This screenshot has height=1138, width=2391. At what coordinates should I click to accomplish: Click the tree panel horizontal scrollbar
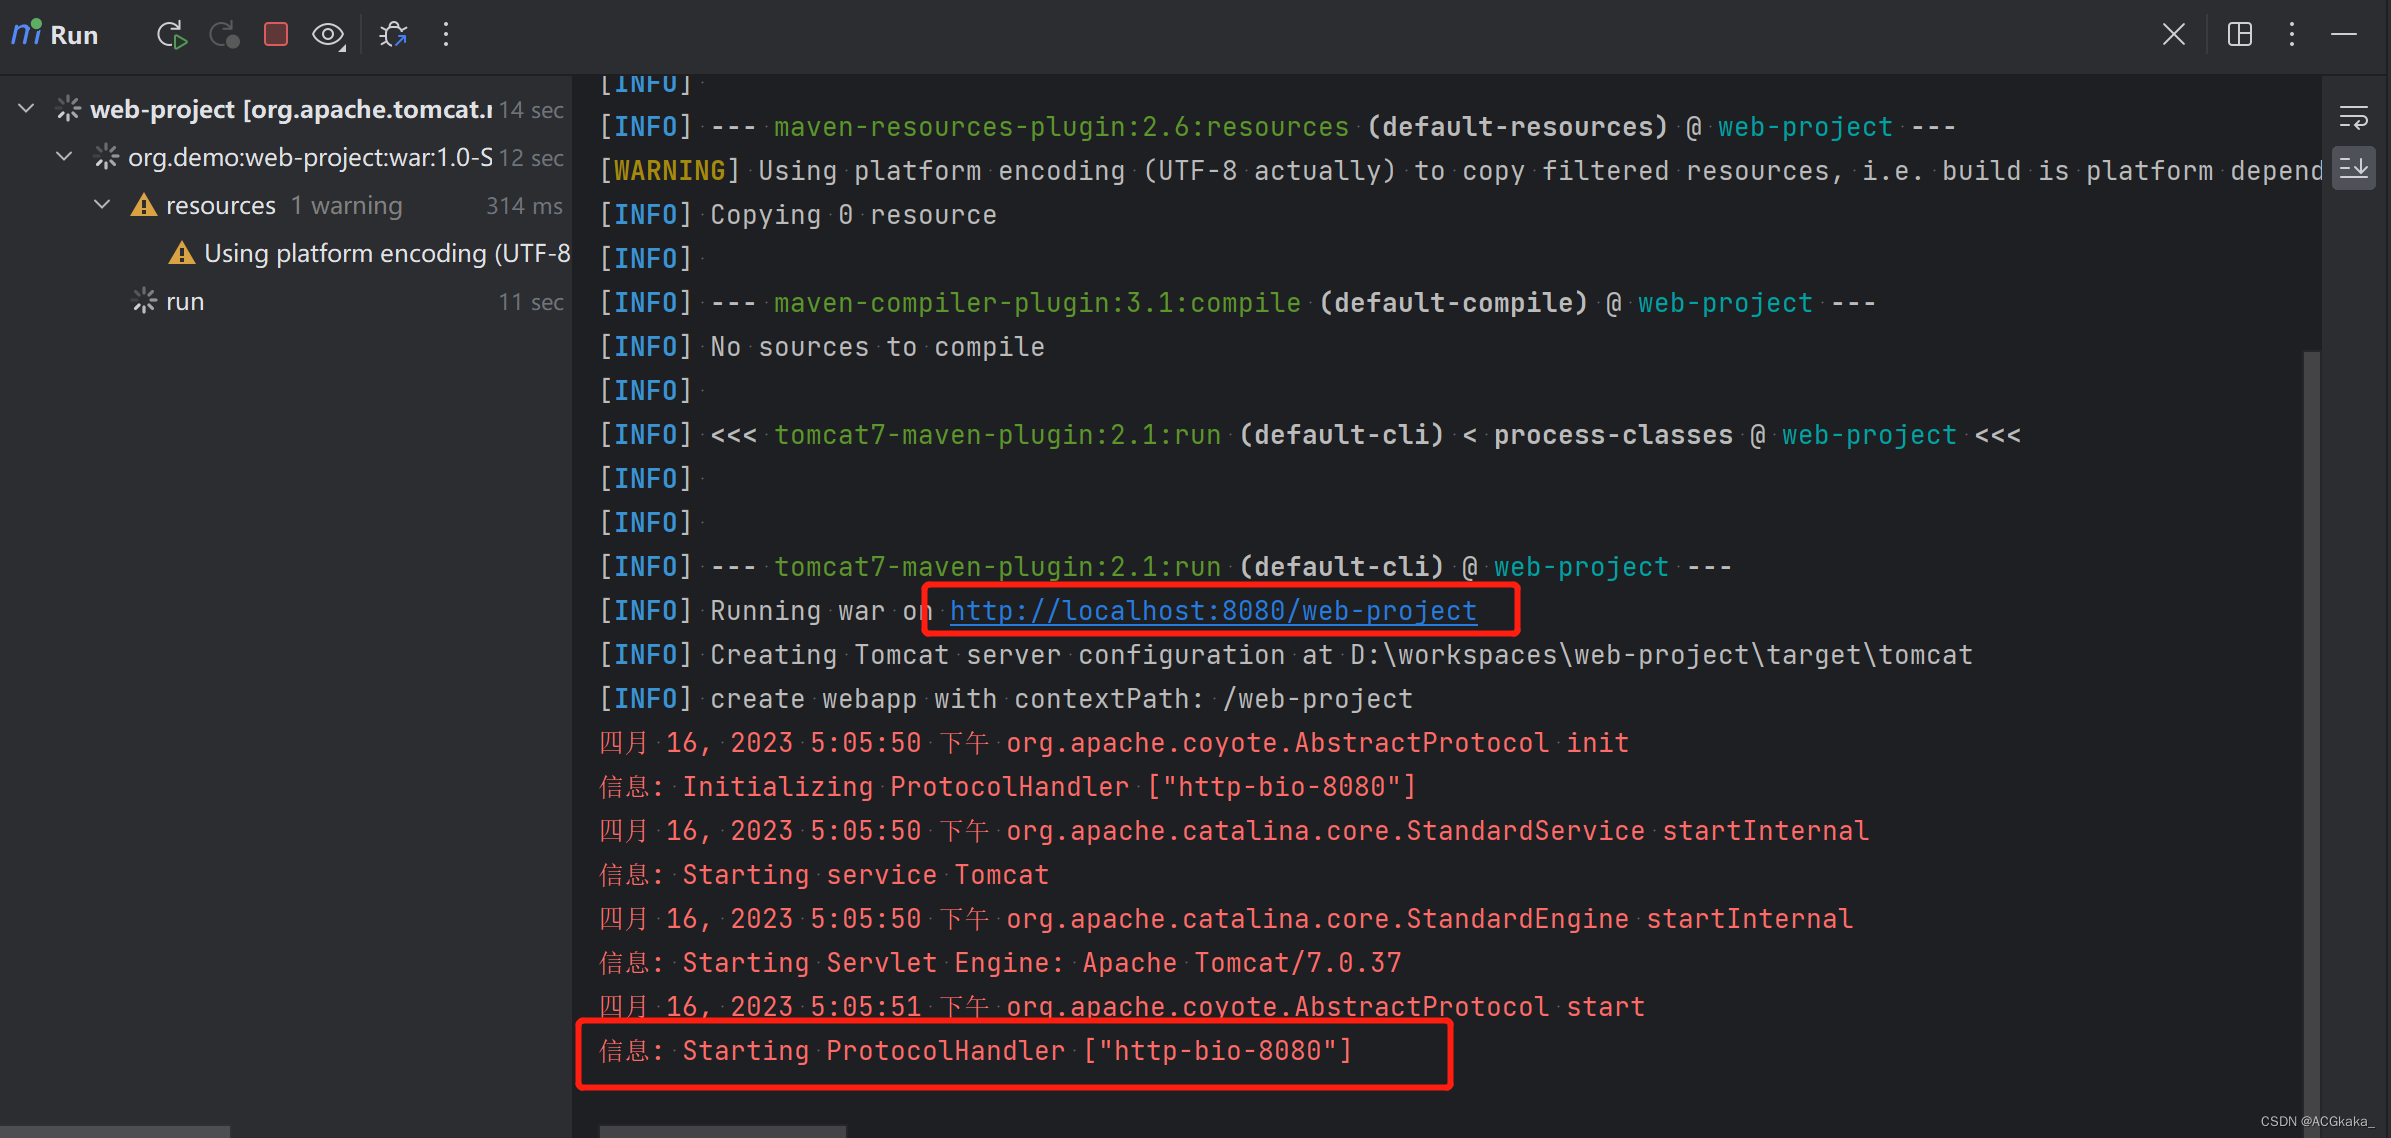pyautogui.click(x=115, y=1131)
